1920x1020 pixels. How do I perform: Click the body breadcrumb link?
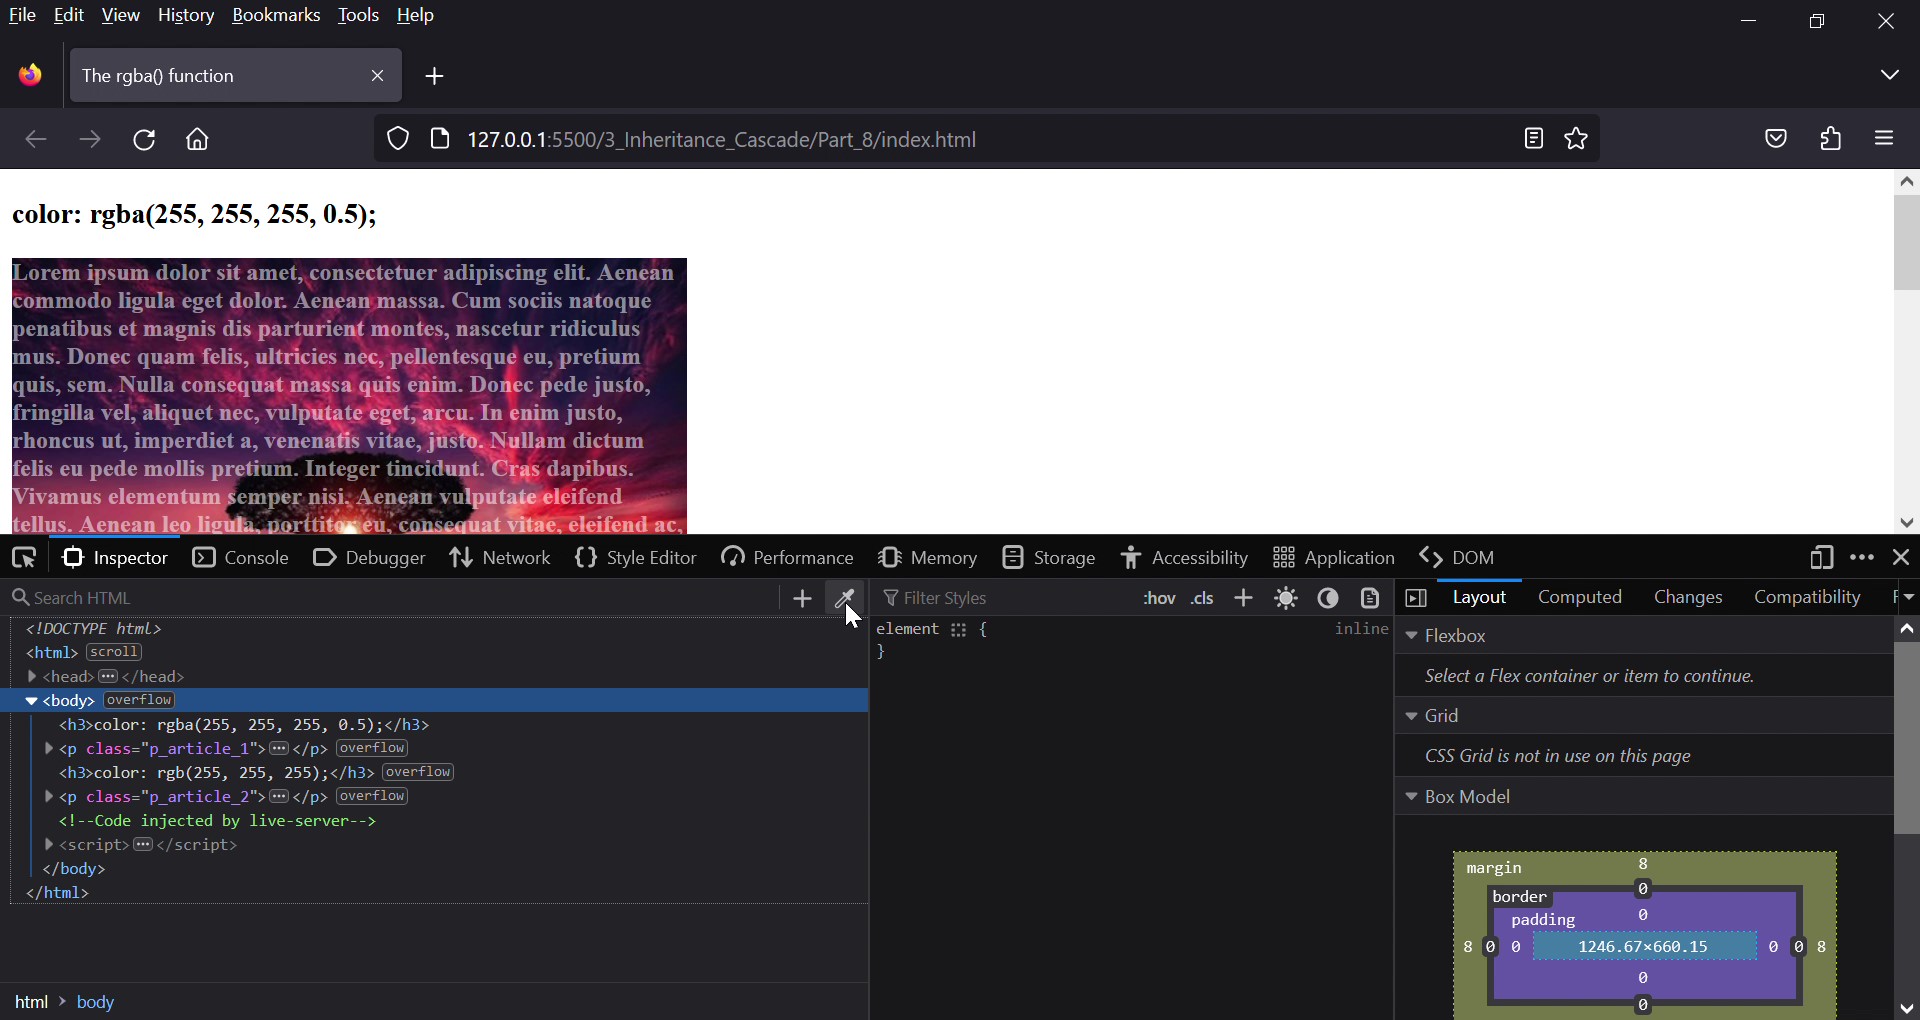click(96, 1002)
